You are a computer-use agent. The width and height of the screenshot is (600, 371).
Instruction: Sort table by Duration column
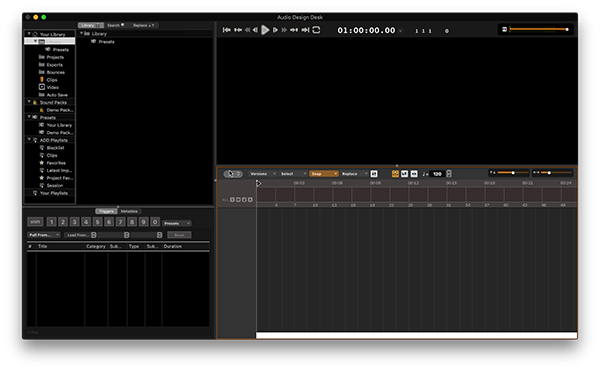(173, 246)
